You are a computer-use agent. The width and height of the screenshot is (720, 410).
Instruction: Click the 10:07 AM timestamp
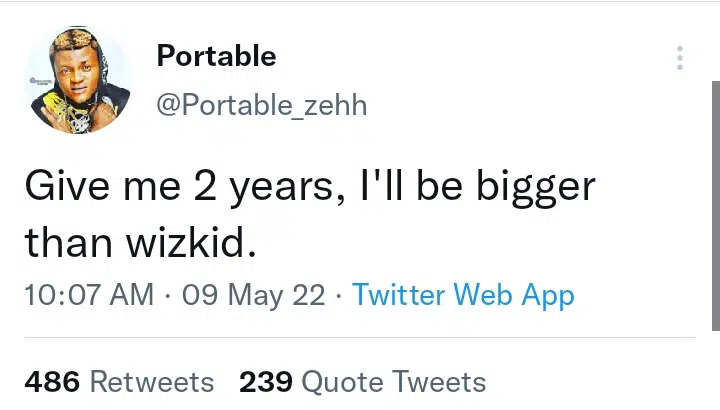(x=89, y=295)
